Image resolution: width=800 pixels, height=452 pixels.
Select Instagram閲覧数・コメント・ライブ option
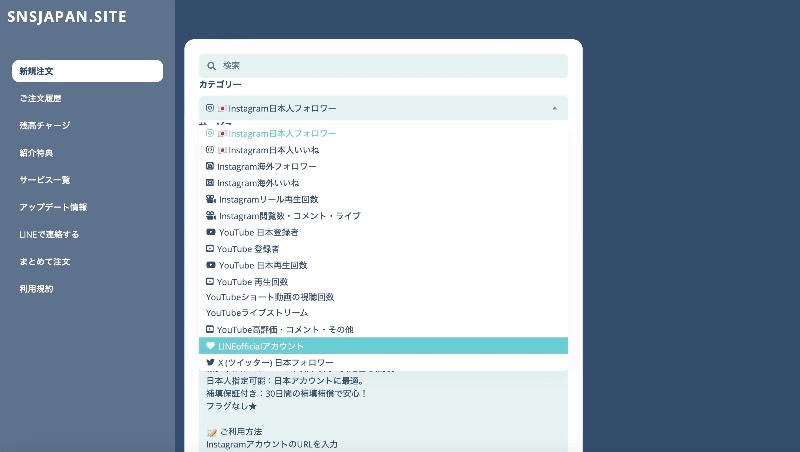click(x=383, y=216)
